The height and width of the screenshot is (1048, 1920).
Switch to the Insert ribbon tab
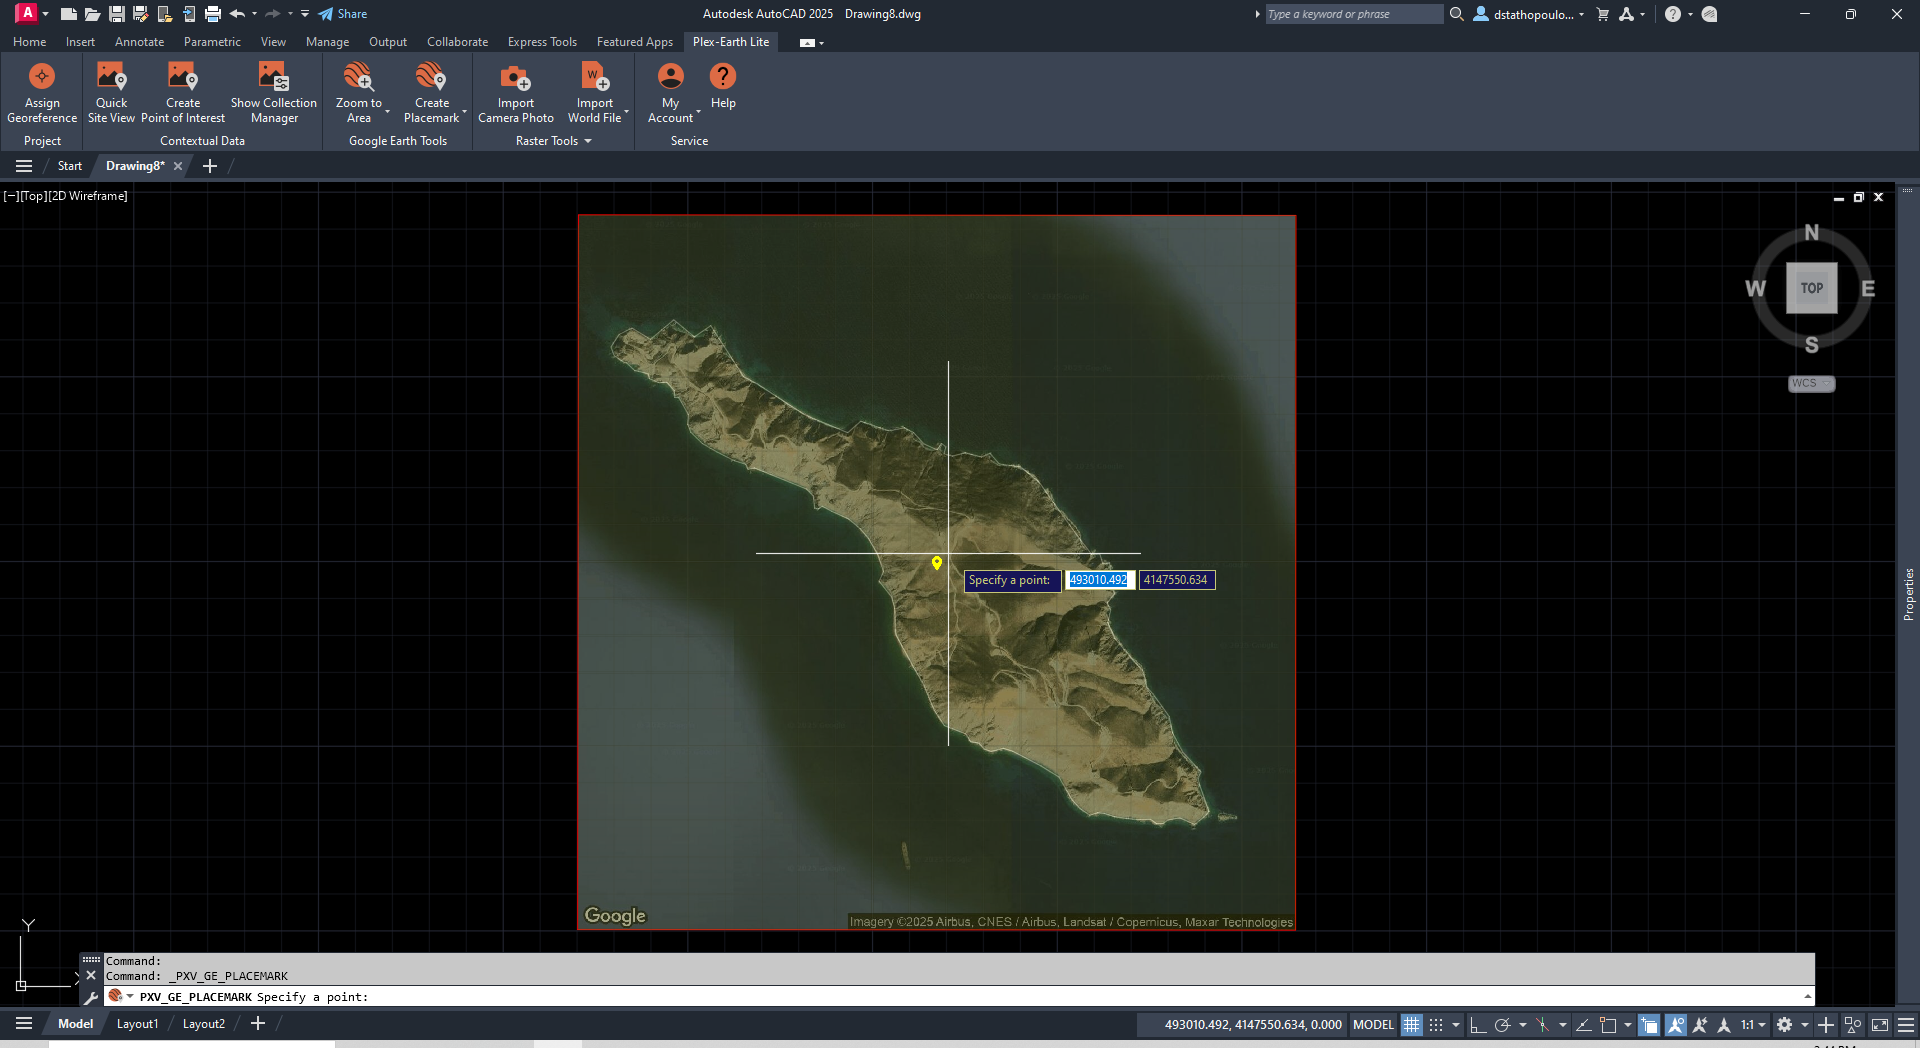pyautogui.click(x=80, y=42)
